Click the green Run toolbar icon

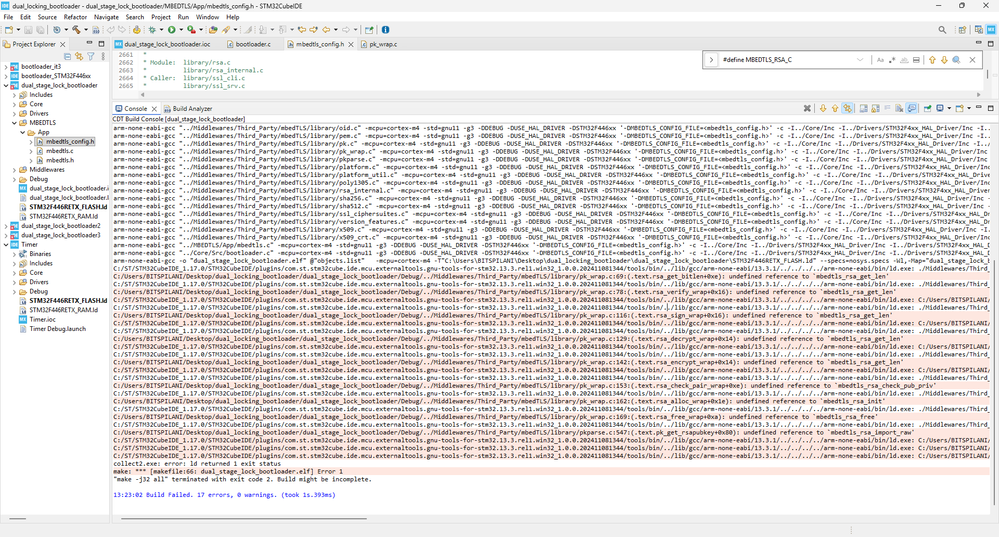171,29
